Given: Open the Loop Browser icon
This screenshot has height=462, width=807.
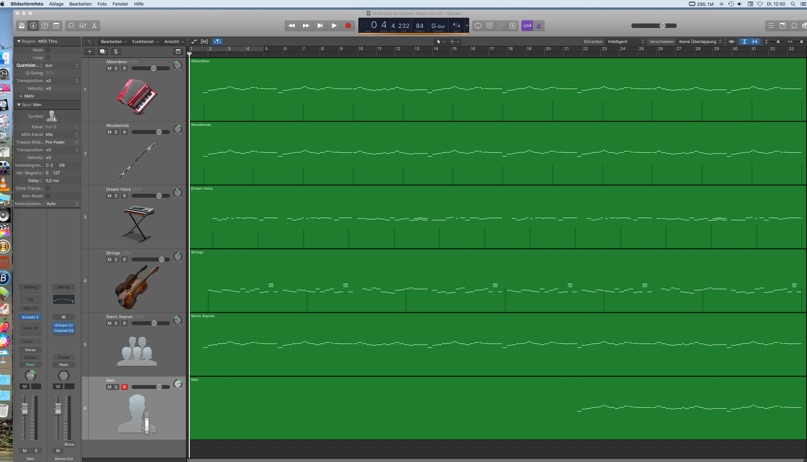Looking at the screenshot, I should pos(794,25).
